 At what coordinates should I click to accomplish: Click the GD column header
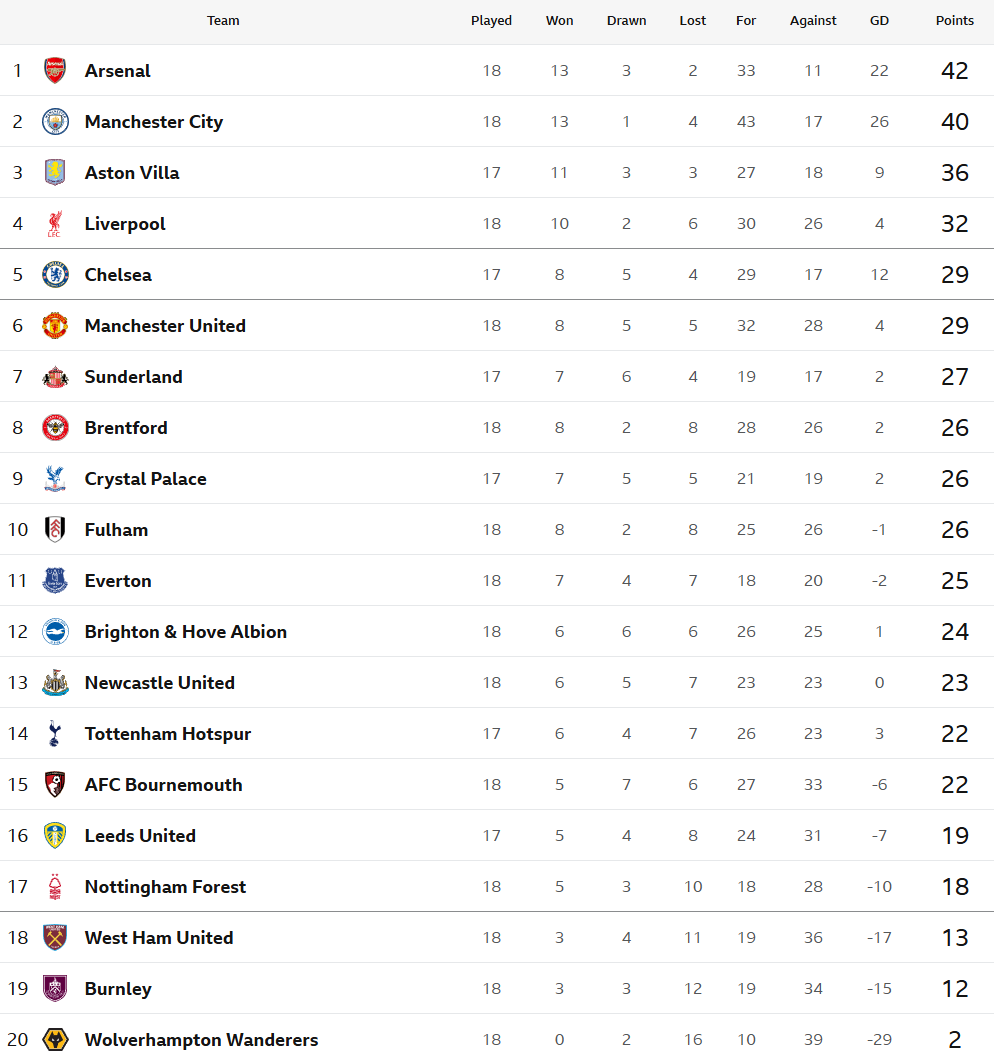(879, 21)
